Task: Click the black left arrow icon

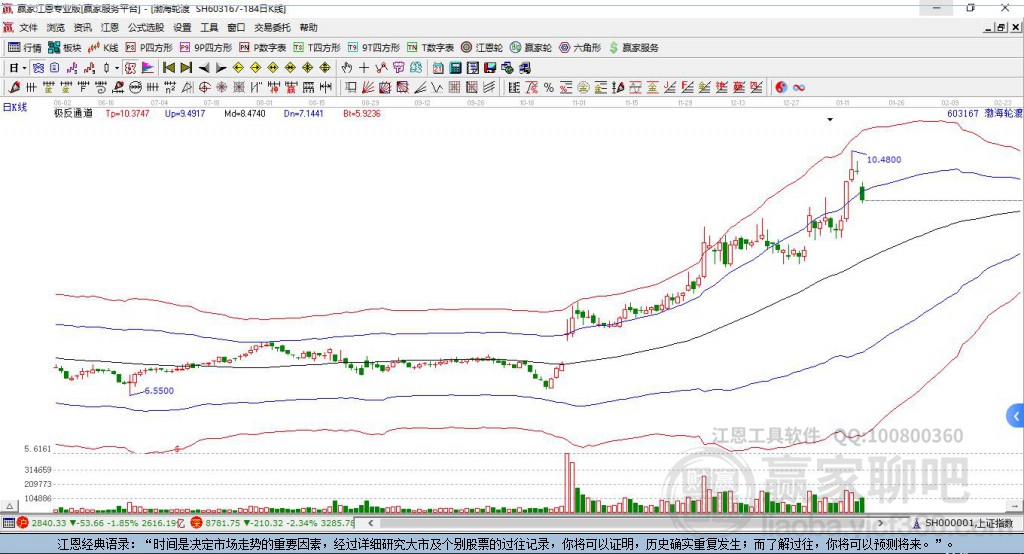Action: click(x=204, y=68)
